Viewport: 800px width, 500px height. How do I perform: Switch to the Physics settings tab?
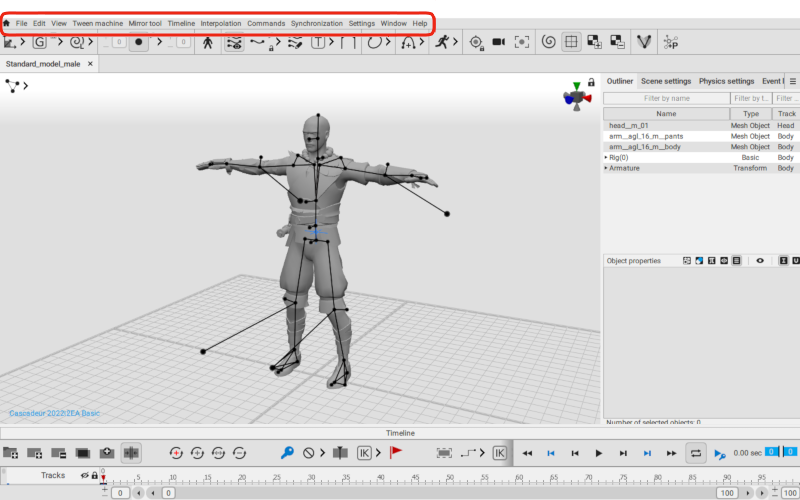pos(726,81)
